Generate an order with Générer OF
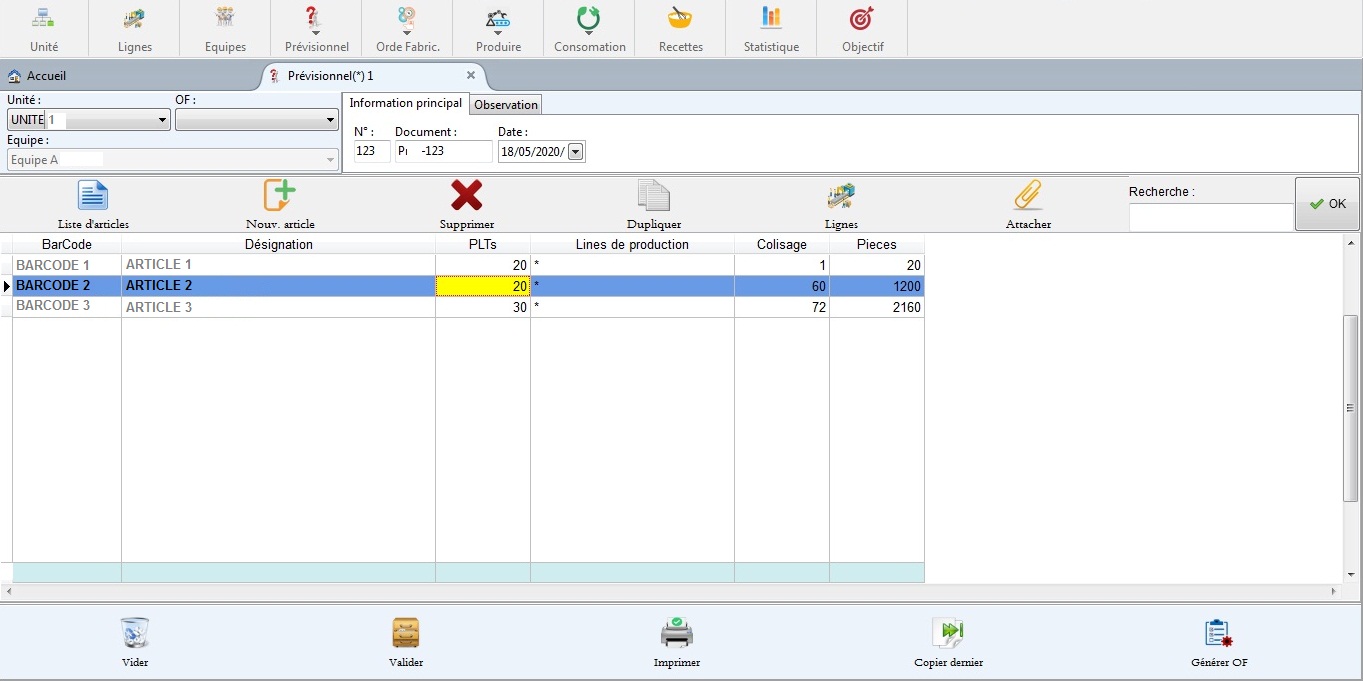This screenshot has width=1363, height=681. 1219,634
